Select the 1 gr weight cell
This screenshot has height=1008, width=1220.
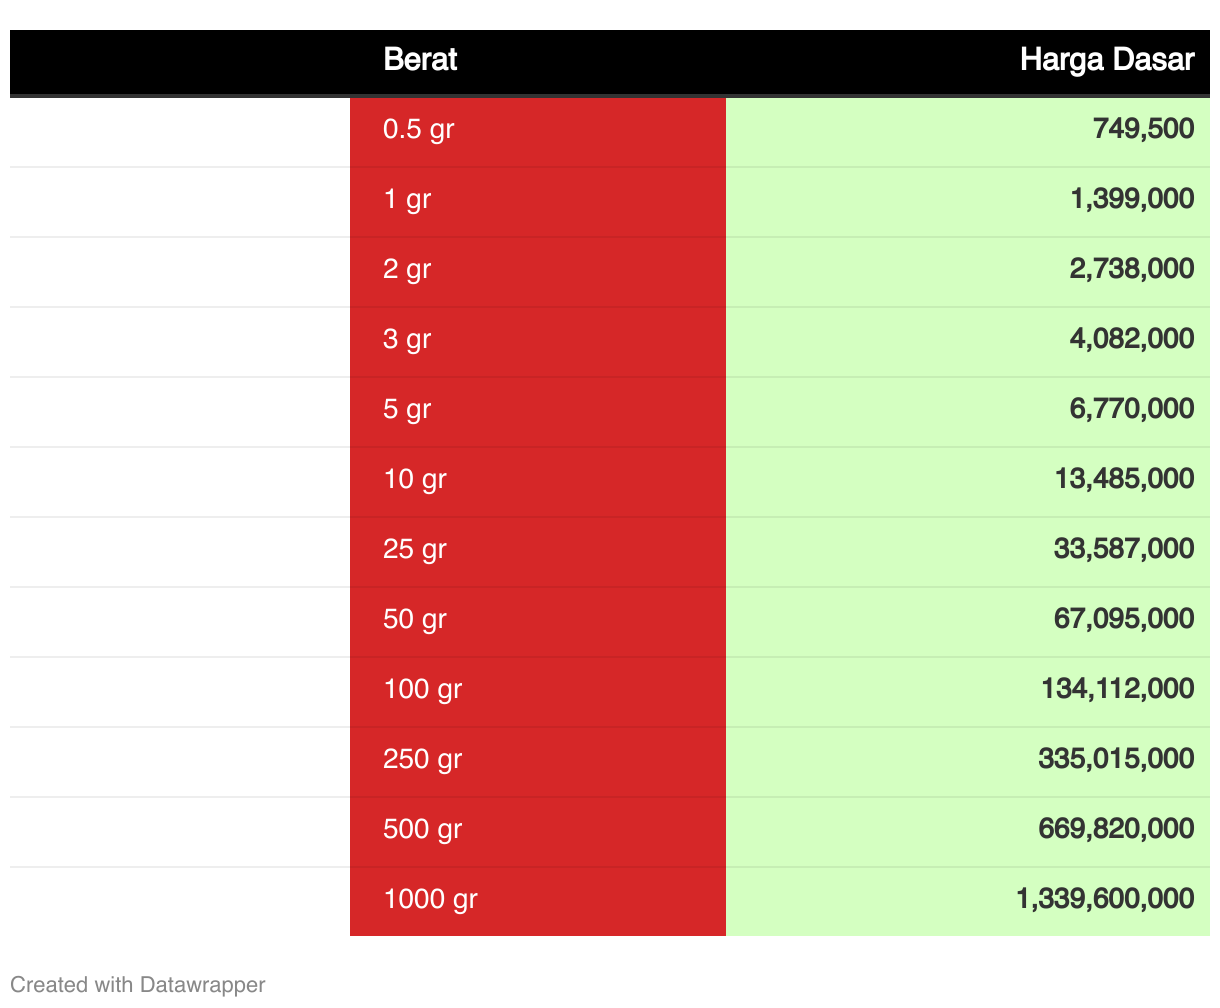pos(538,202)
